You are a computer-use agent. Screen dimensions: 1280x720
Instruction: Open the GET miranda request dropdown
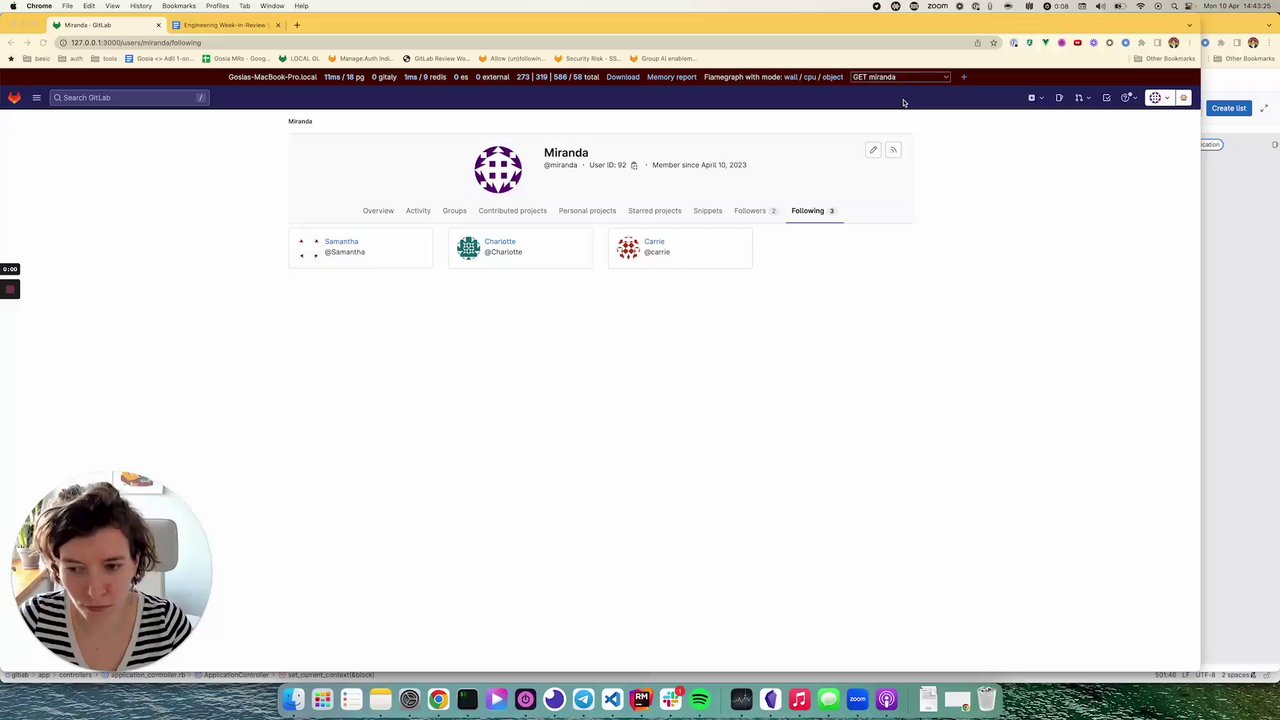pos(900,77)
